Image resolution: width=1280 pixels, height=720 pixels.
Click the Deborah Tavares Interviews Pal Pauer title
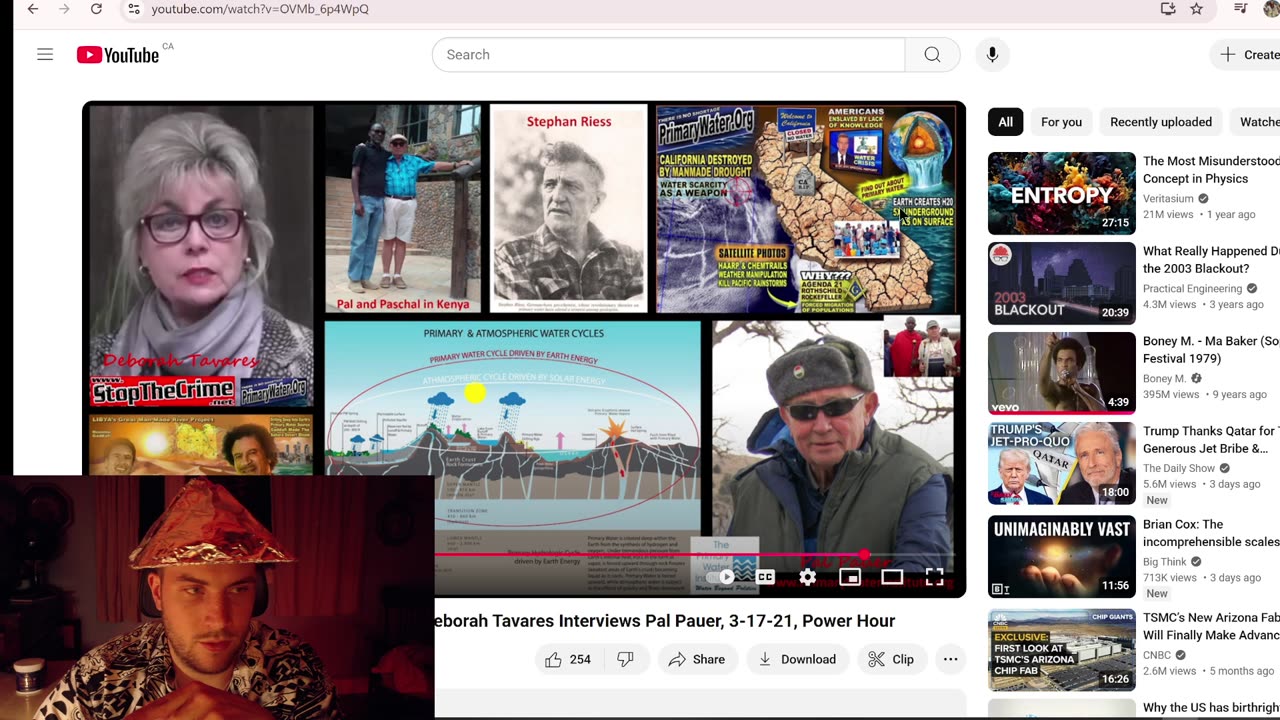pyautogui.click(x=665, y=621)
